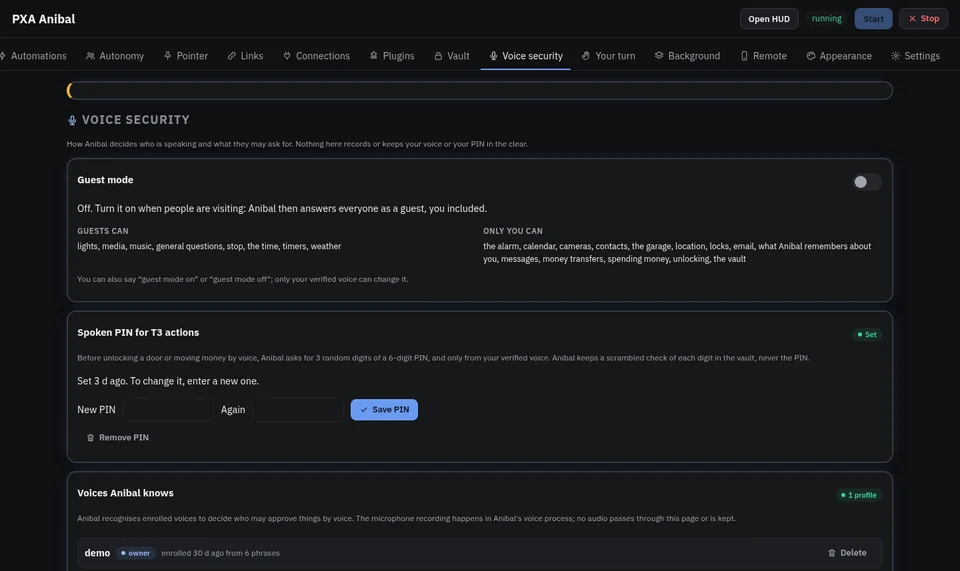Switch to the Plugins tab

tap(392, 56)
